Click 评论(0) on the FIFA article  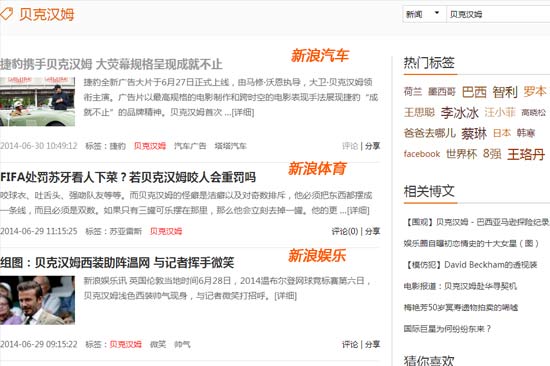tap(345, 232)
